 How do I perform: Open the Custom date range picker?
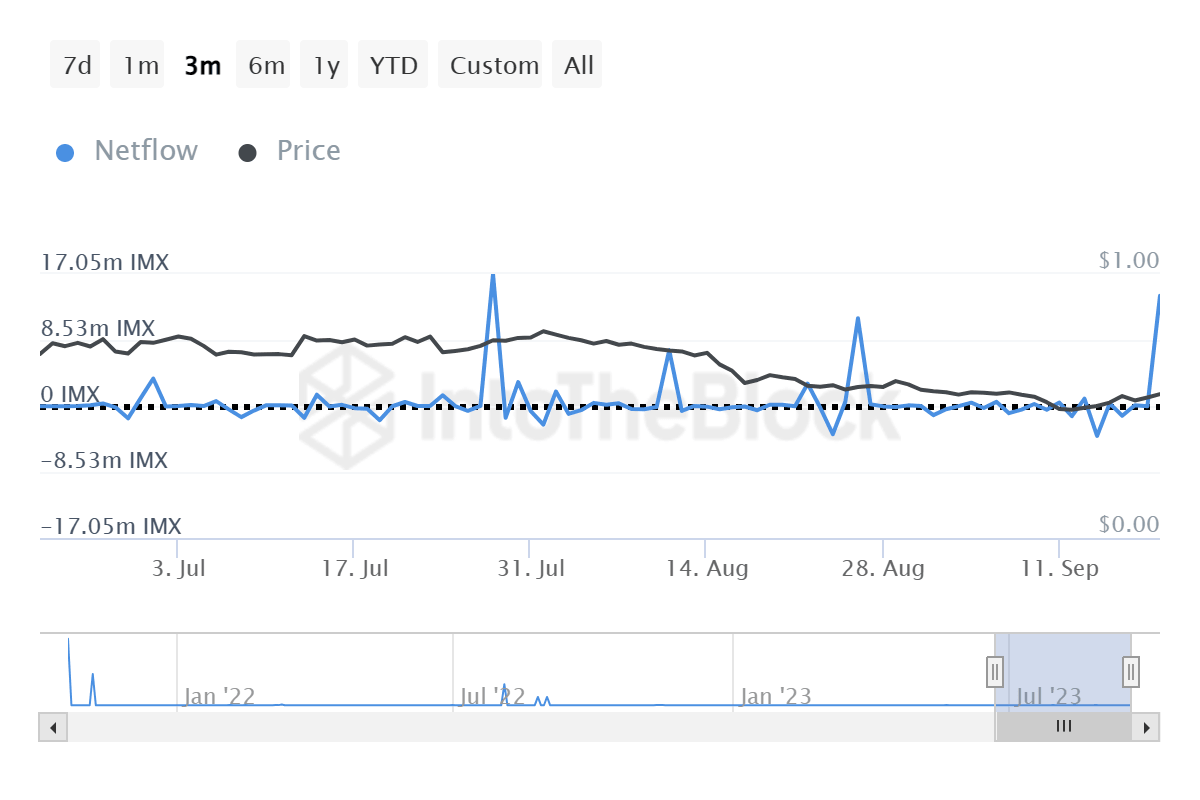point(493,66)
